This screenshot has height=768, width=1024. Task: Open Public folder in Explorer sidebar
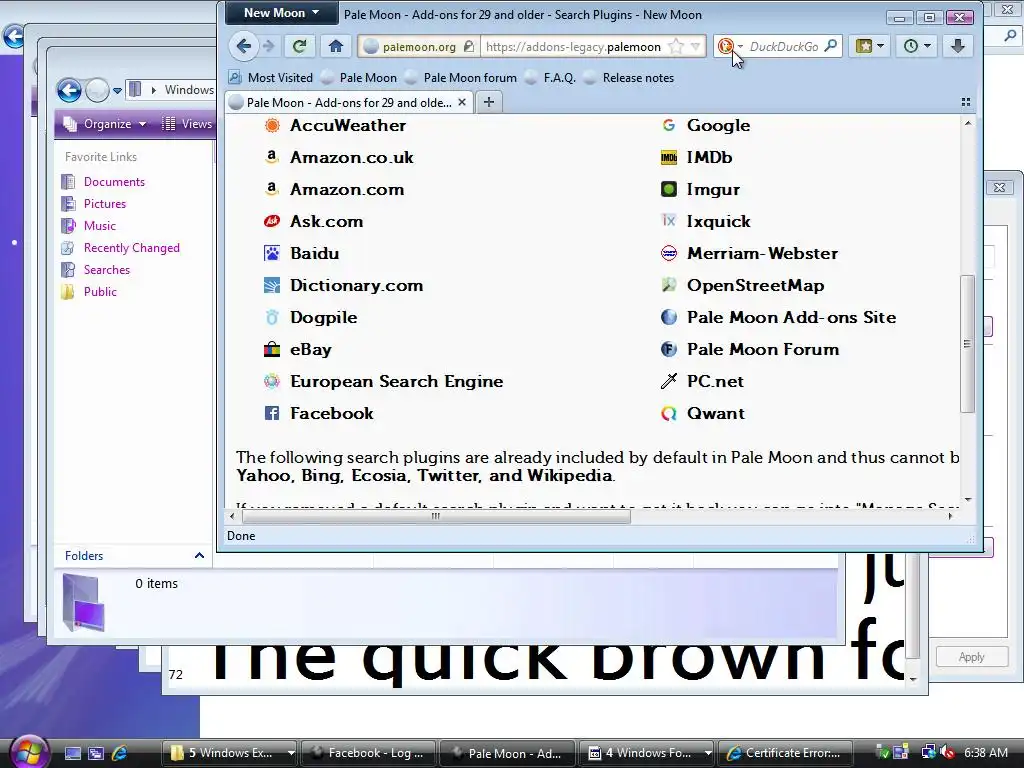click(100, 292)
